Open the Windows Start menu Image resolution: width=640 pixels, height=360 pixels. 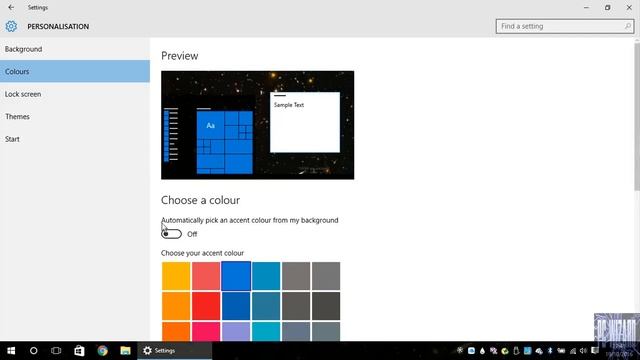point(11,351)
